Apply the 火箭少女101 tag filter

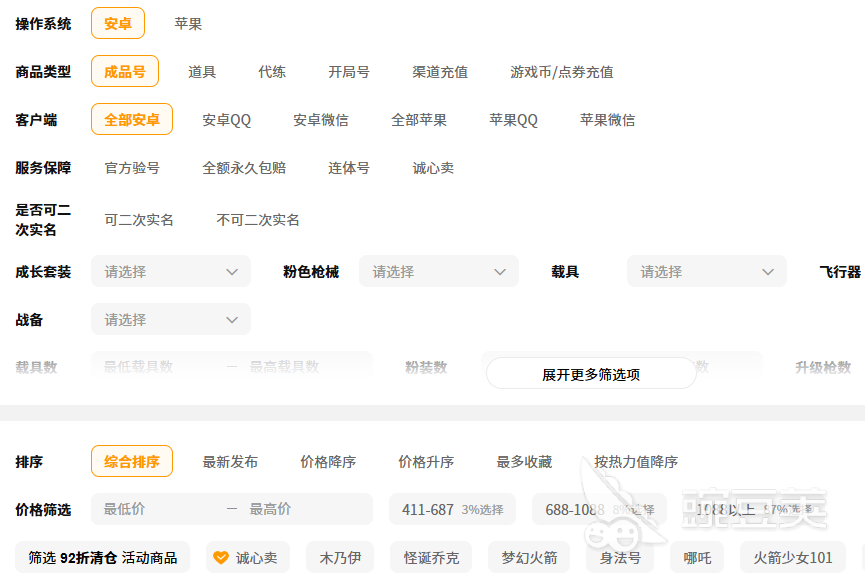(x=793, y=557)
